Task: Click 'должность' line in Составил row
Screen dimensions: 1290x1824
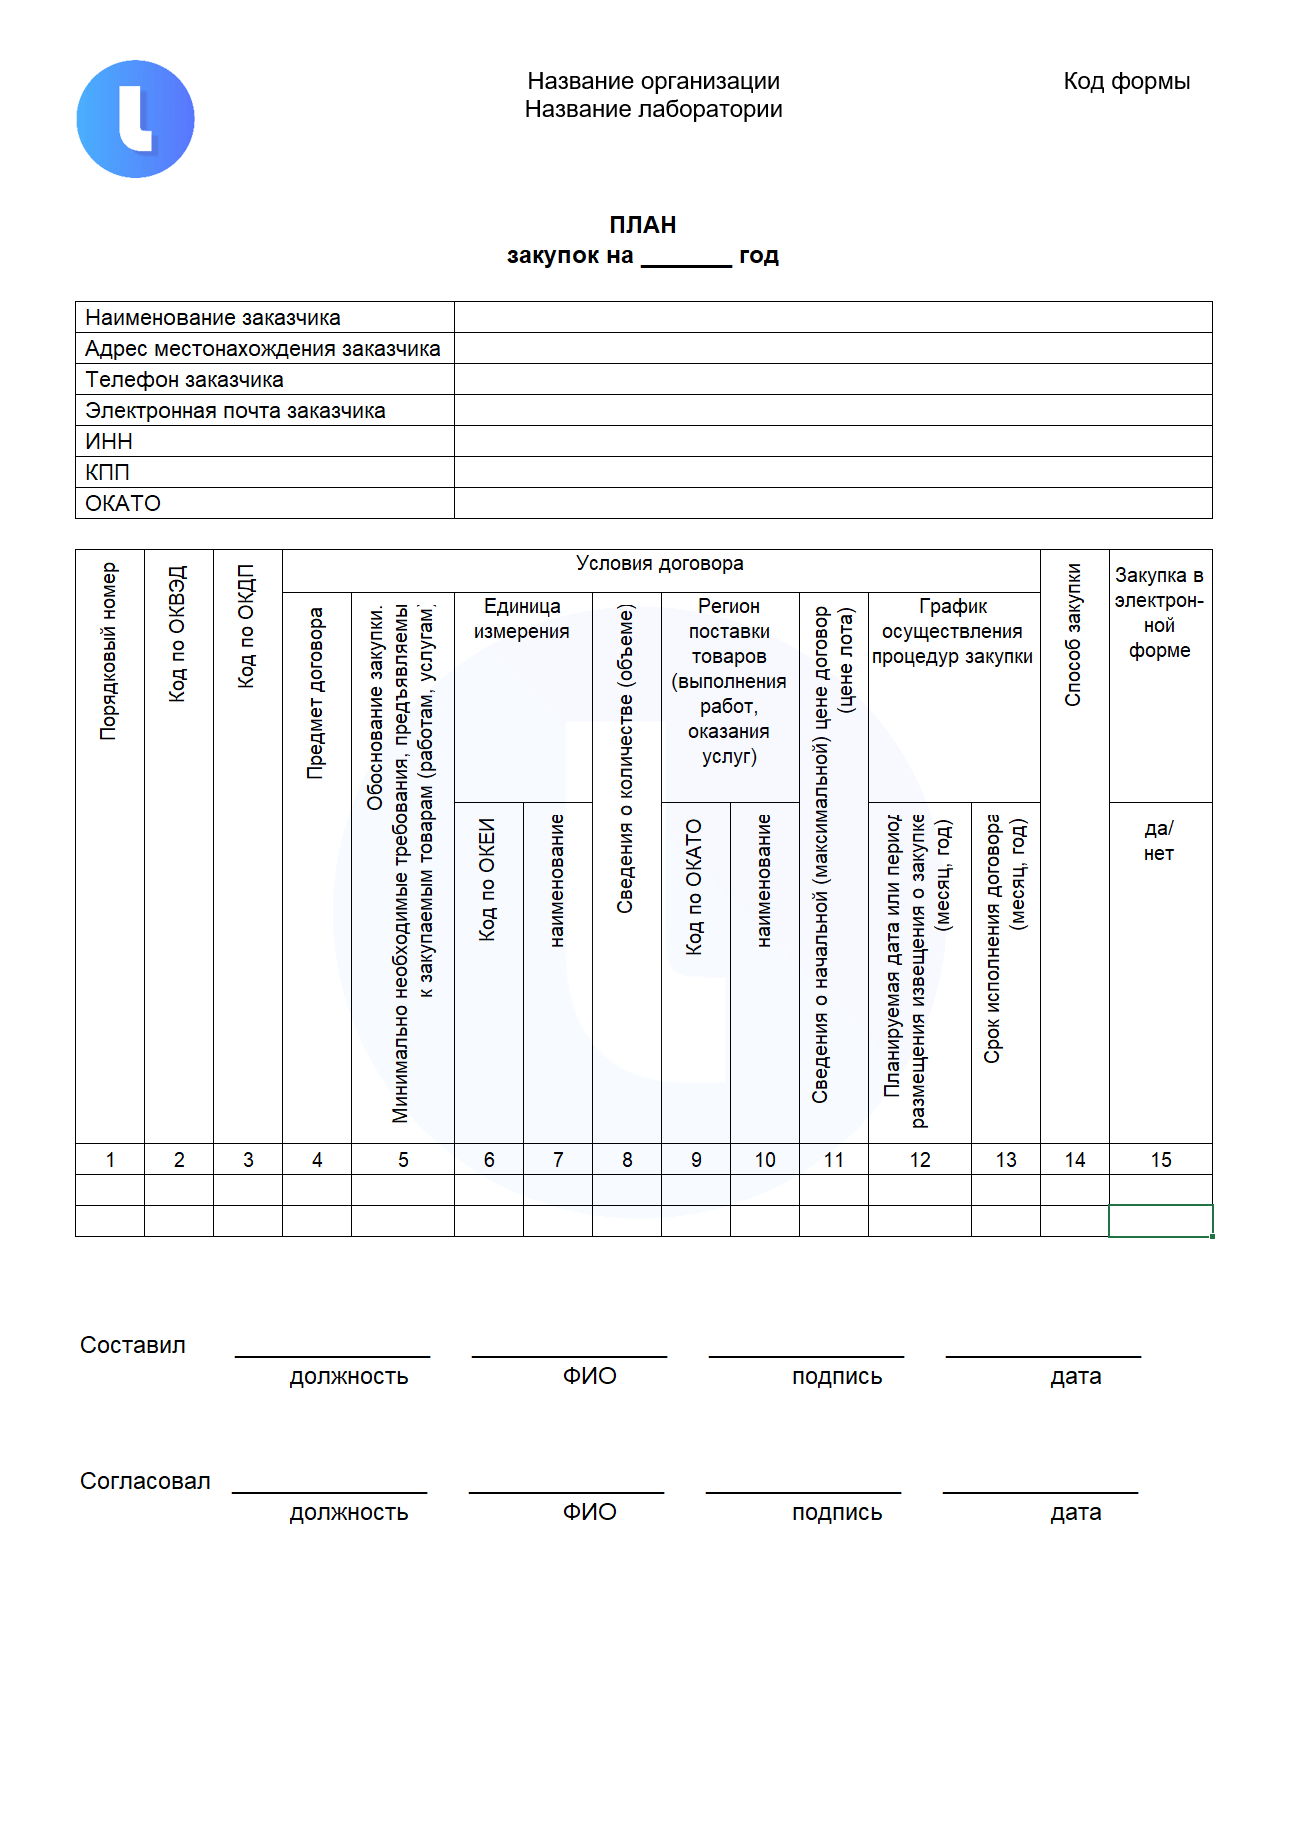Action: (x=333, y=1357)
